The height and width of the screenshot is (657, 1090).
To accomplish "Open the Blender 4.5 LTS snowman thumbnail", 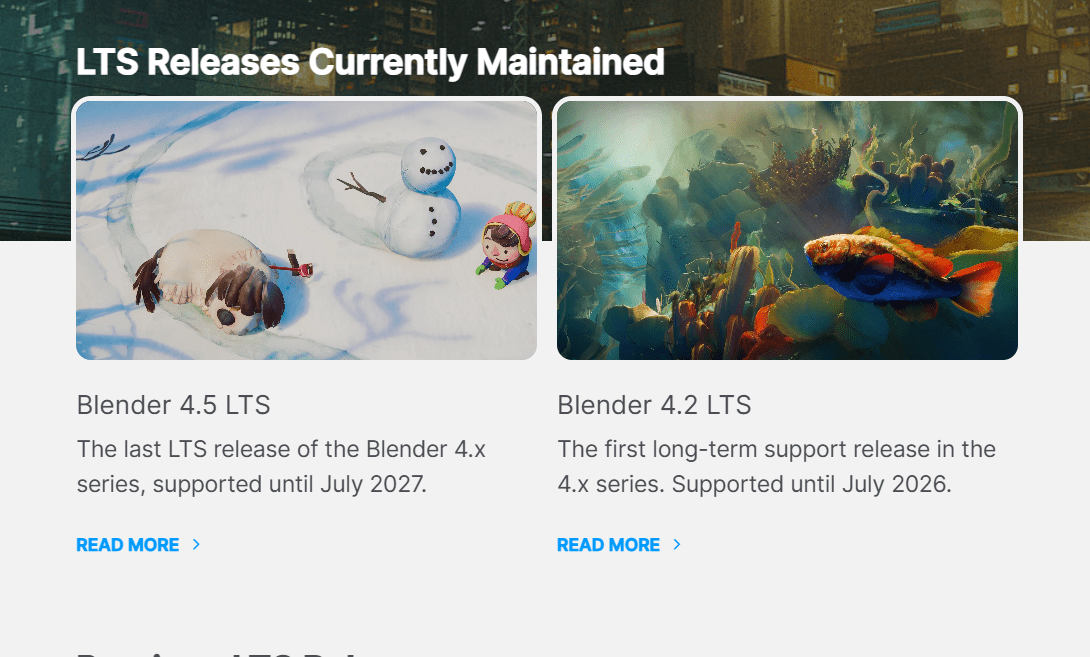I will tap(307, 230).
